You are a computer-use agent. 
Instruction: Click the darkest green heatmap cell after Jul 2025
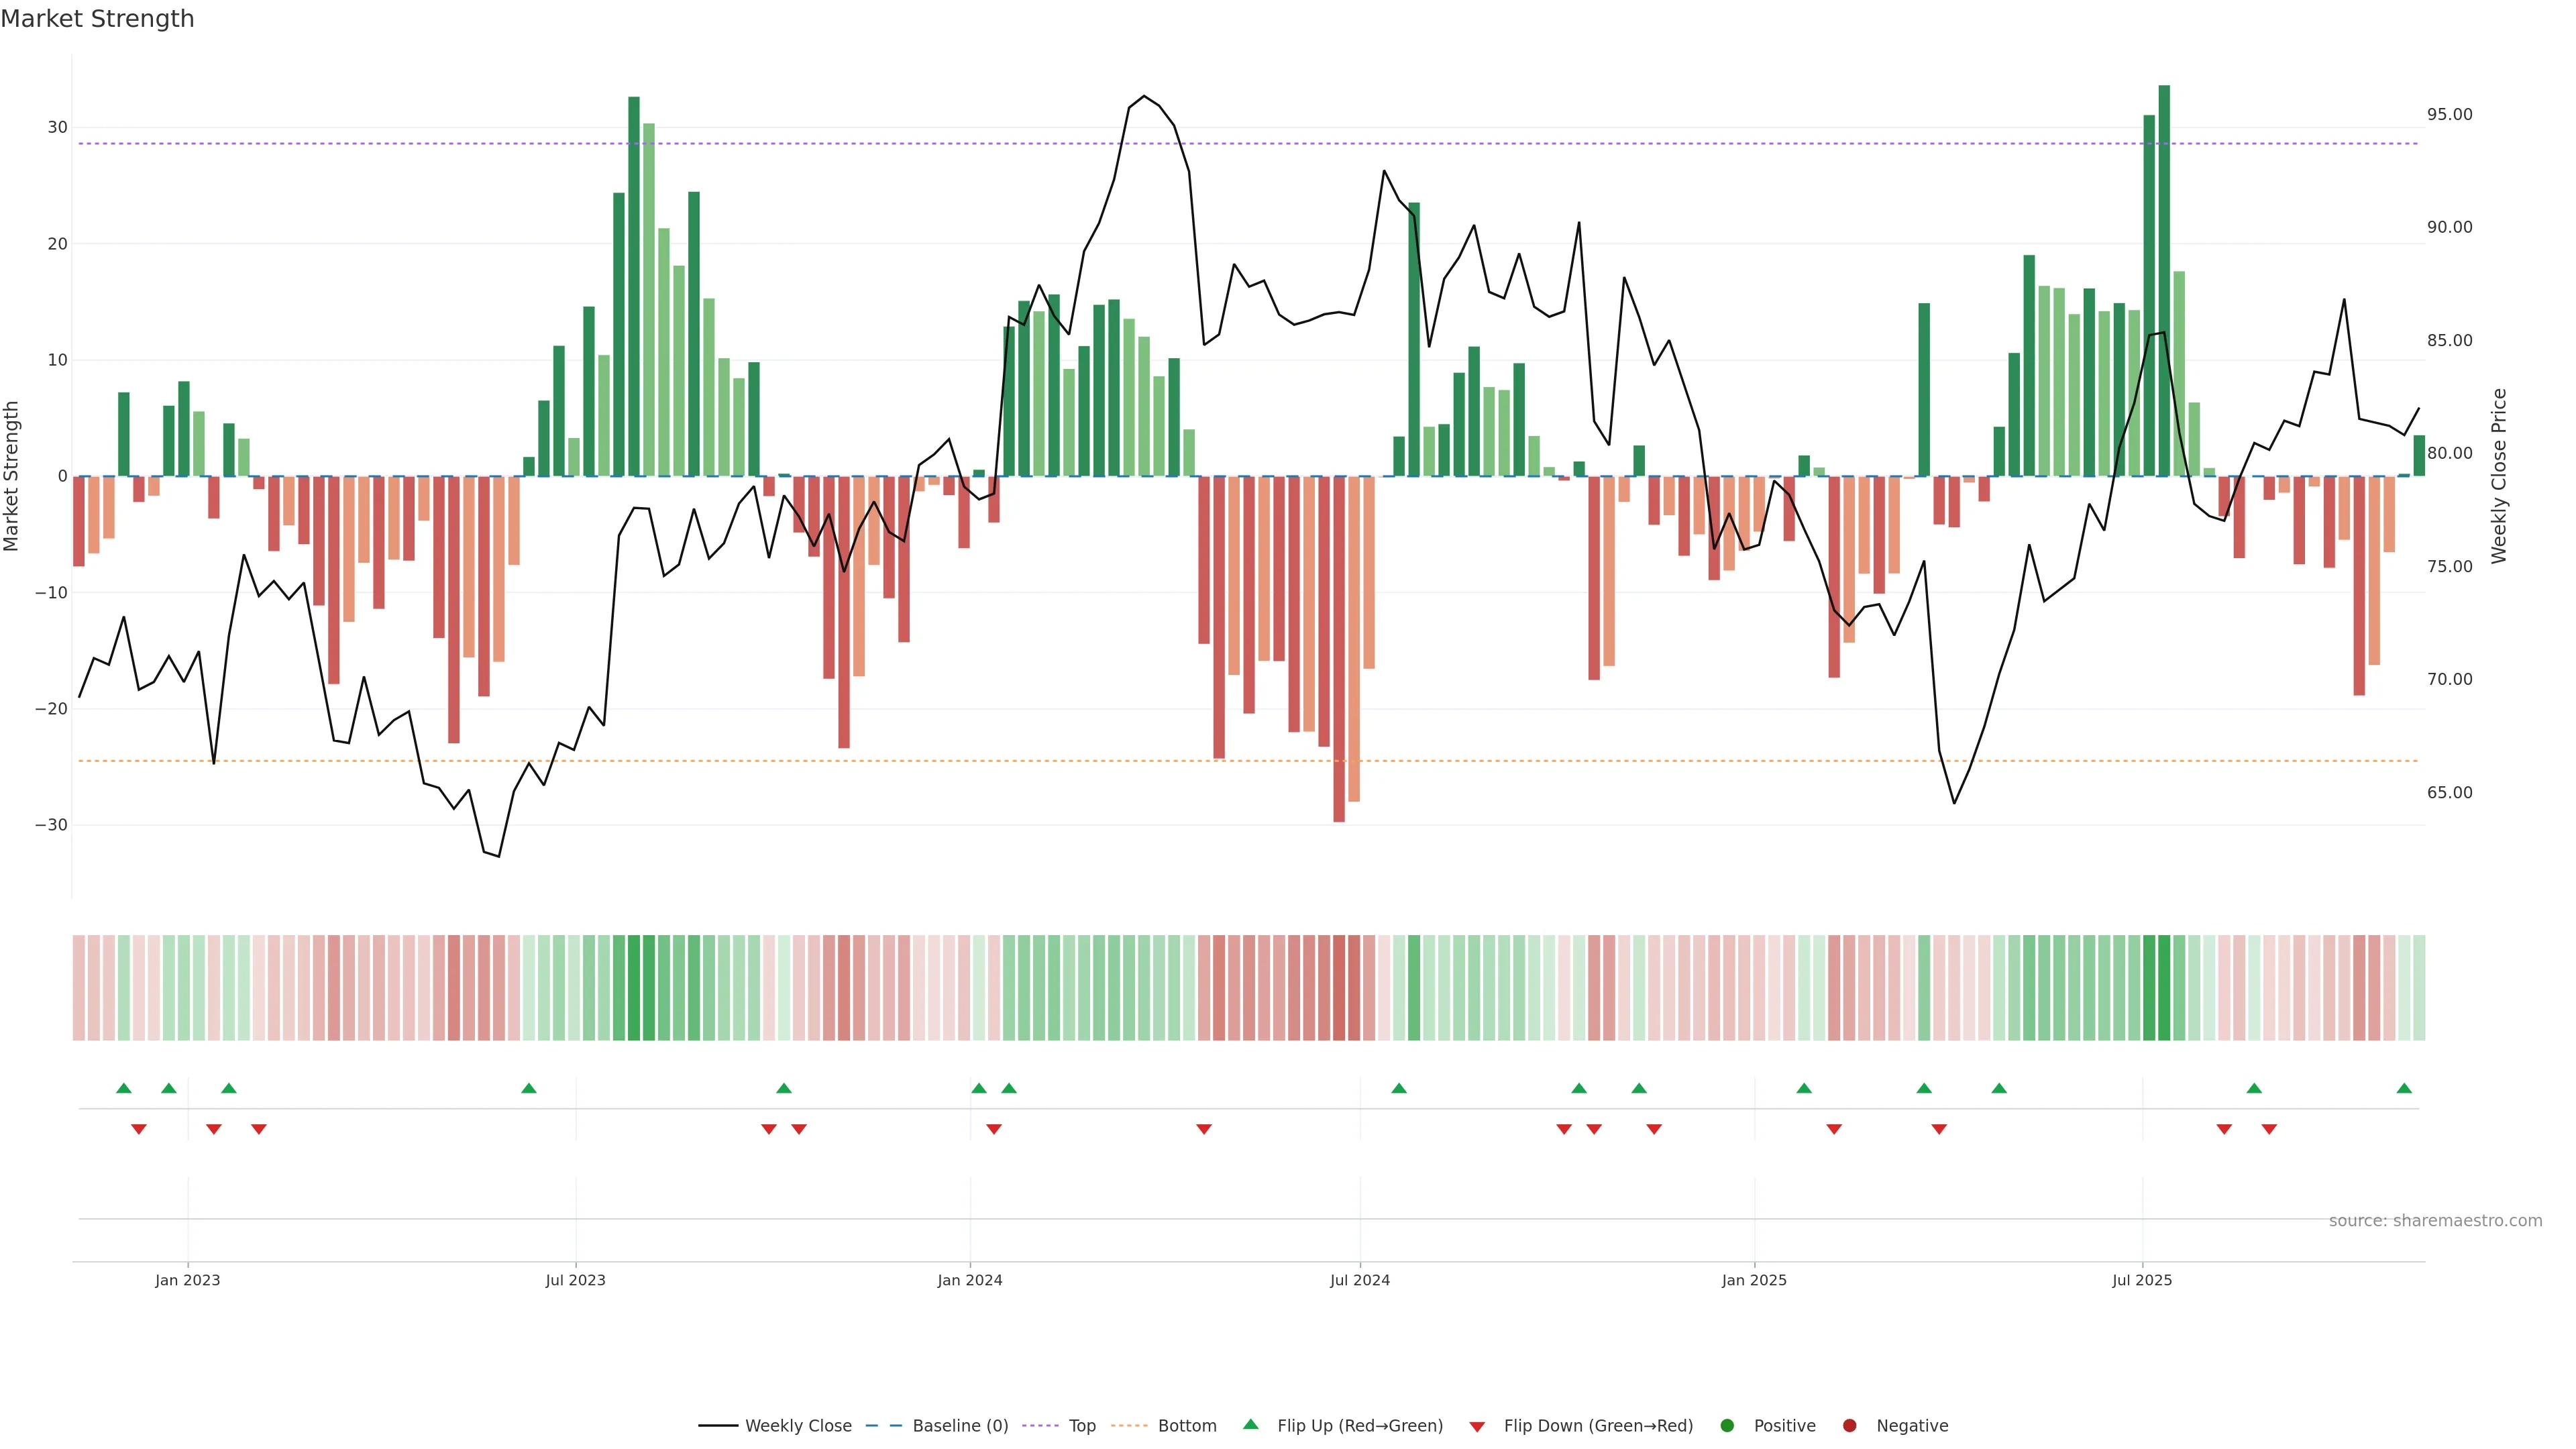[x=2164, y=987]
